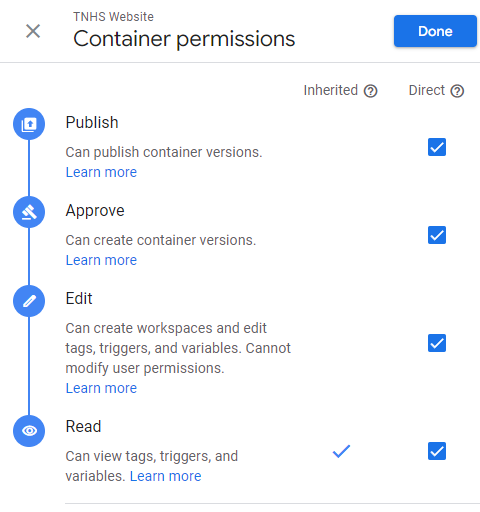This screenshot has width=480, height=512.
Task: Toggle the Read direct permission checkbox
Action: pos(437,451)
